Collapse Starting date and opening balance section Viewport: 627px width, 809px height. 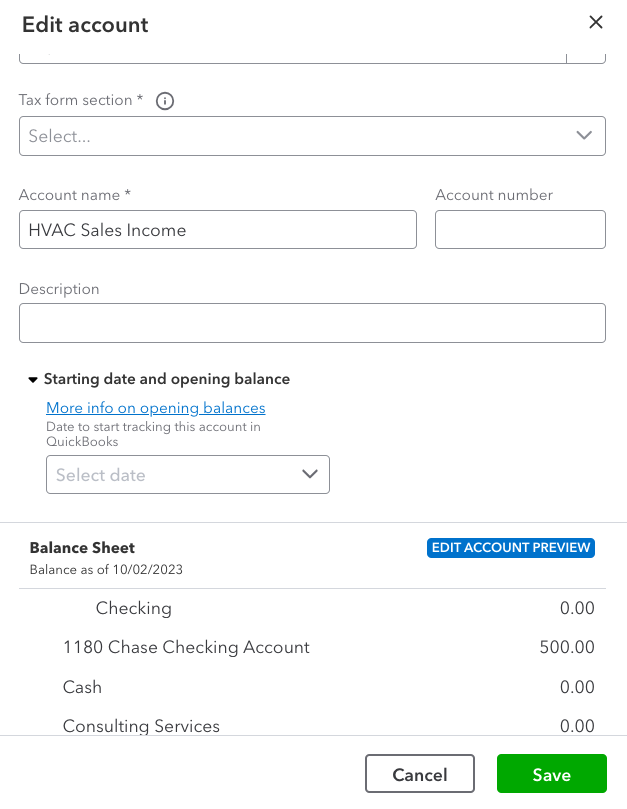[x=33, y=380]
